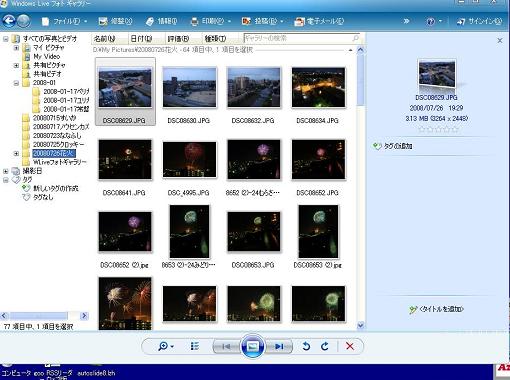Select the 20080725クロッキー folder
This screenshot has width=510, height=380.
pos(58,144)
